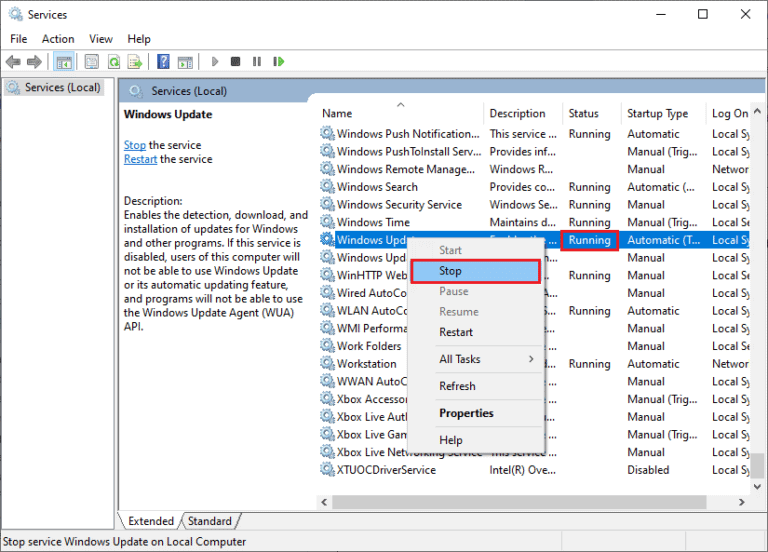
Task: Select the Windows Remote Manage row
Action: pos(535,169)
